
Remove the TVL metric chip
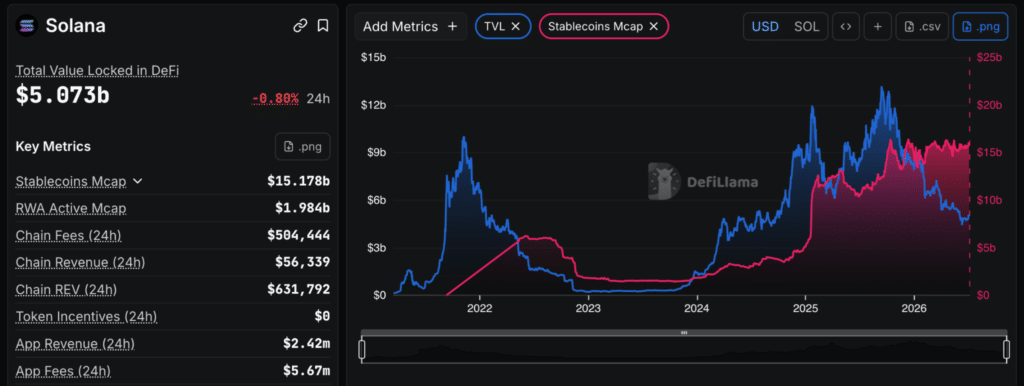tap(515, 27)
